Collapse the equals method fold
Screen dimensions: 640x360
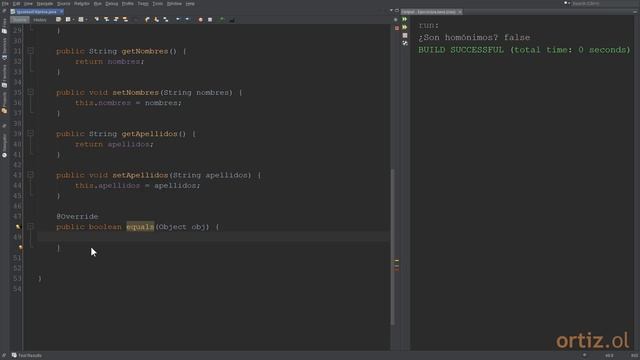pyautogui.click(x=31, y=227)
